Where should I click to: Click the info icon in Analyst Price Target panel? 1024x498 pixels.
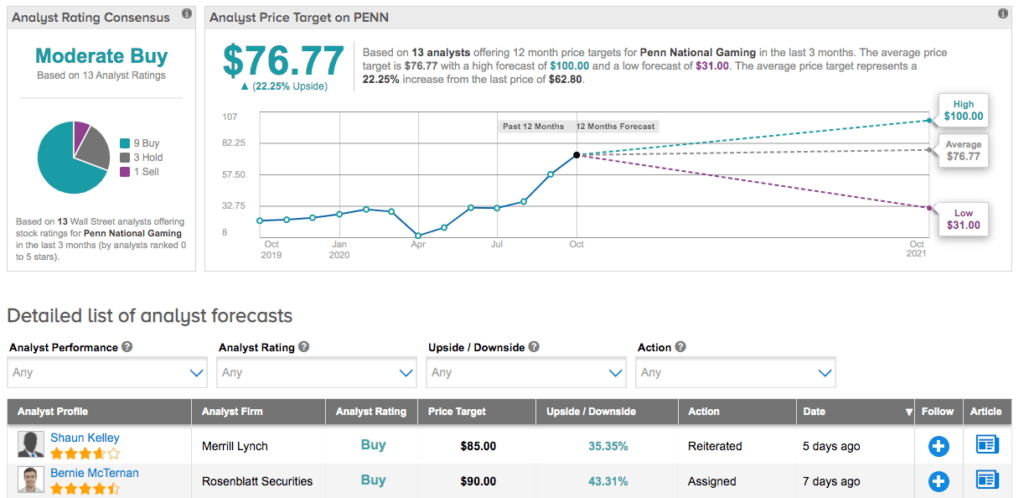[x=1002, y=15]
